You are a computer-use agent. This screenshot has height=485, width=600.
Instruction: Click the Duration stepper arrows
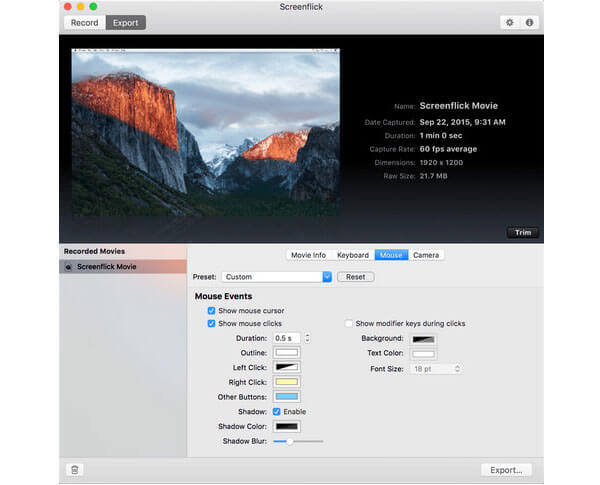pos(307,338)
